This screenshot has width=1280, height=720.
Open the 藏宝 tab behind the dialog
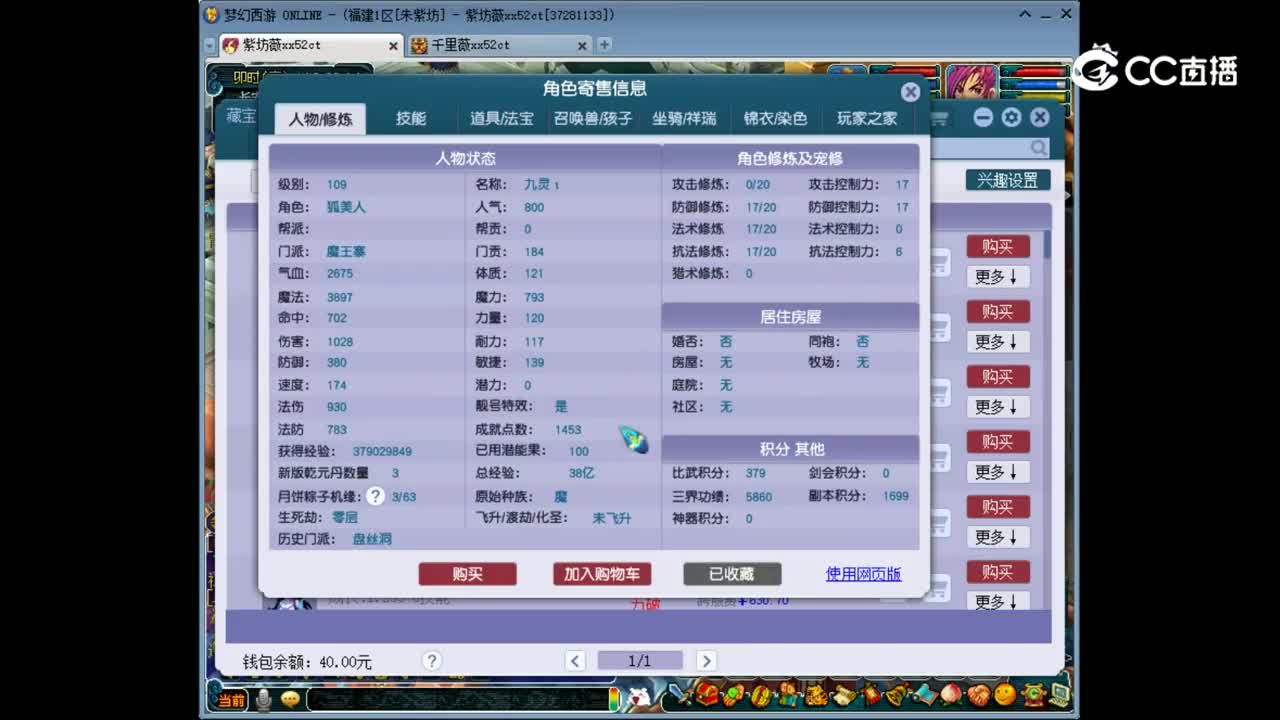241,117
